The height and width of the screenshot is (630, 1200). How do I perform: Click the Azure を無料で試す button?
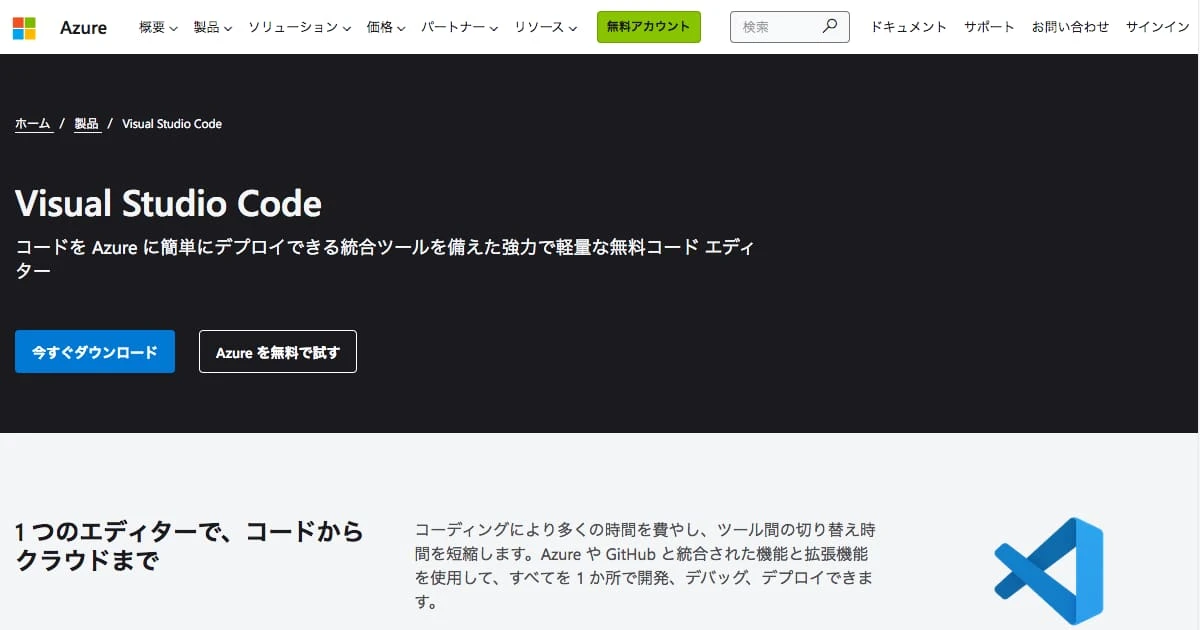278,352
